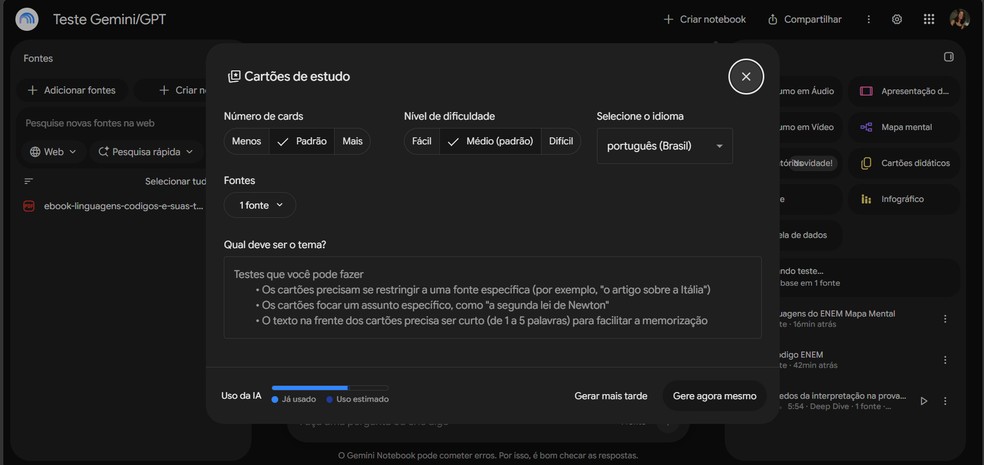Open the Web source type dropdown
Viewport: 984px width, 465px height.
(x=53, y=152)
